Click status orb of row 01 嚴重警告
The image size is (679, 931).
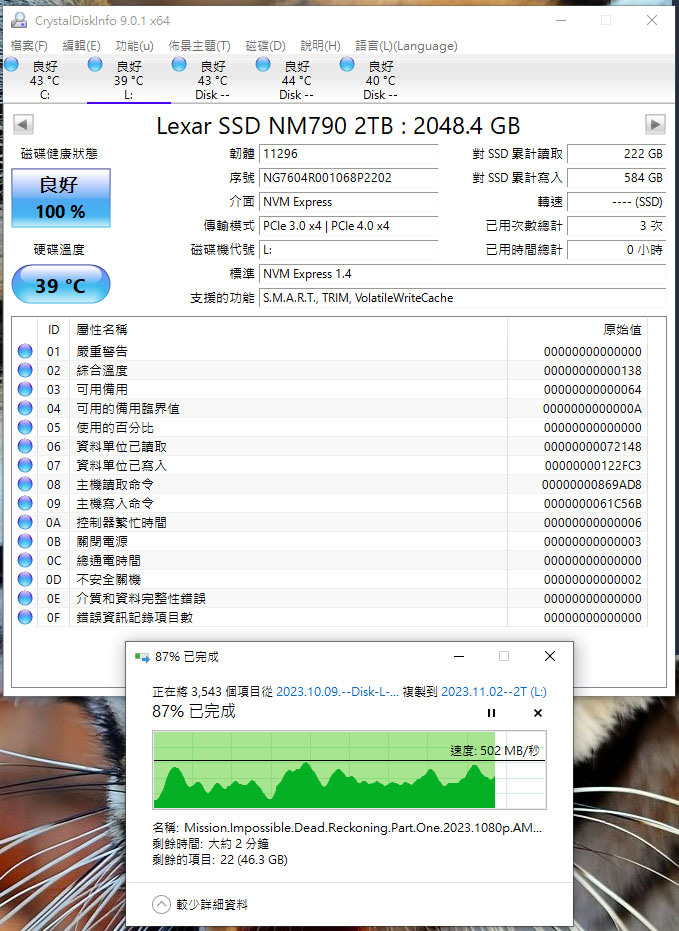(25, 351)
